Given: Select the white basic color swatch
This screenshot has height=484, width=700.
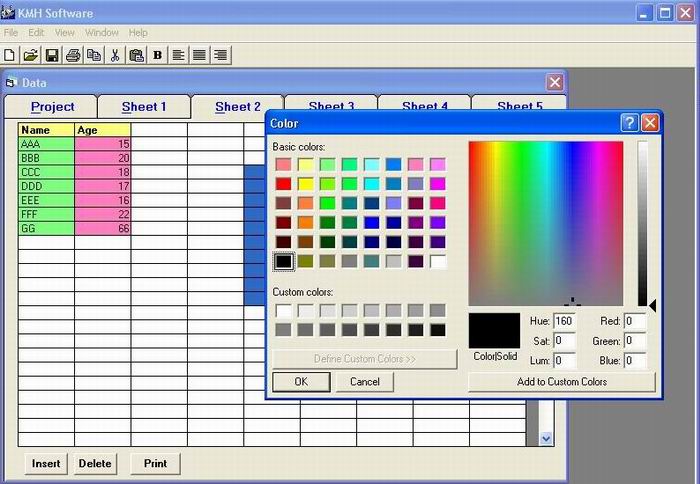Looking at the screenshot, I should click(438, 261).
